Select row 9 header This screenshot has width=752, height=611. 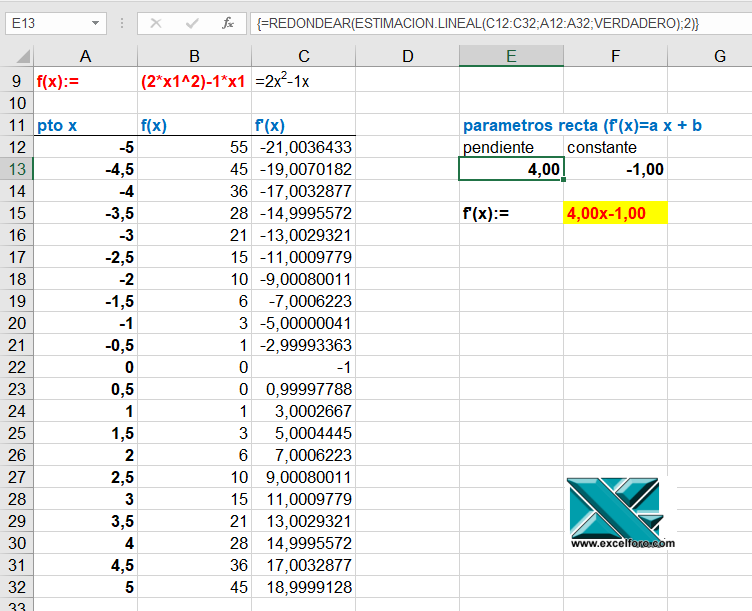16,81
